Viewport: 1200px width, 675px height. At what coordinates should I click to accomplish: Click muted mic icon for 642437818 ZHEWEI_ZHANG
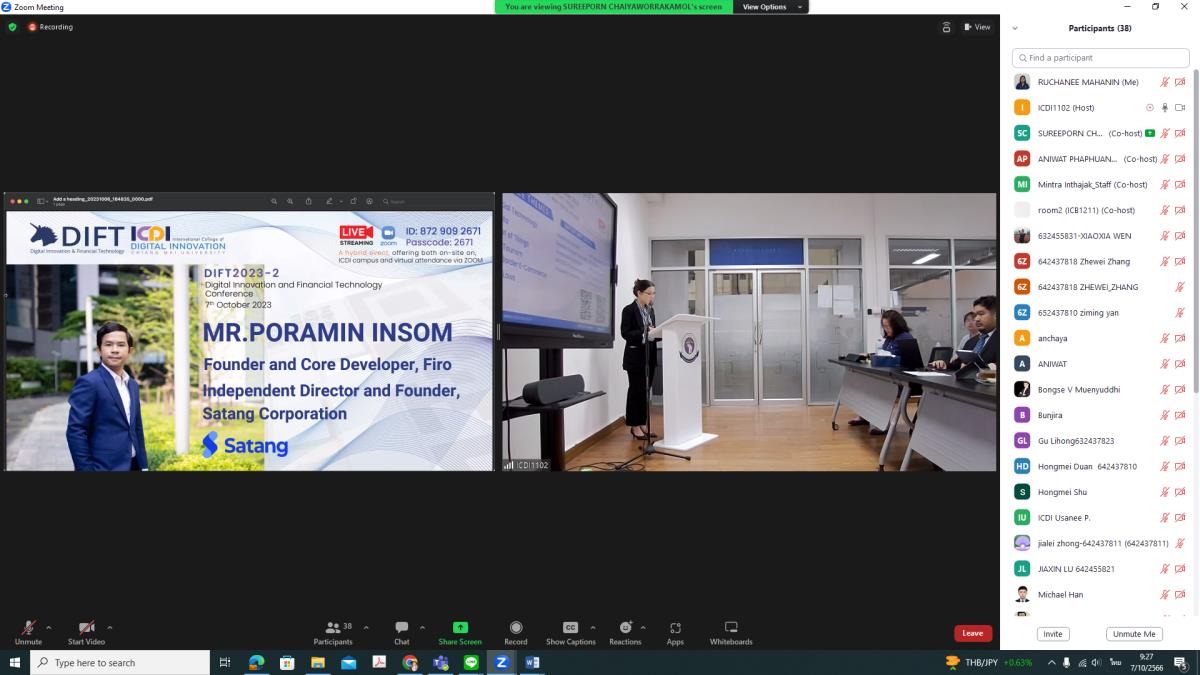pos(1180,287)
